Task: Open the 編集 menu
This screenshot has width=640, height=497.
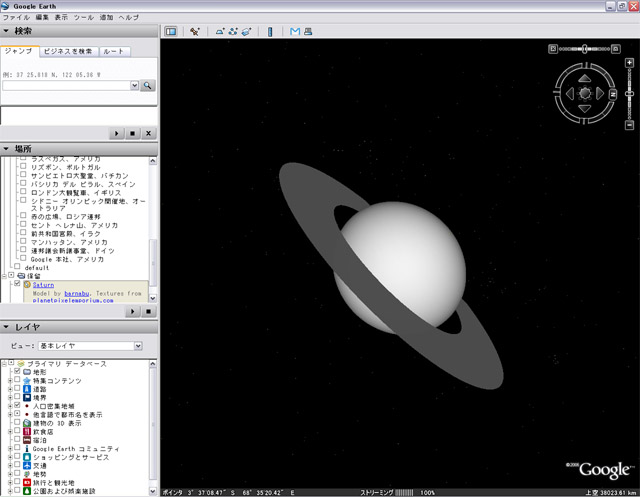Action: point(42,18)
